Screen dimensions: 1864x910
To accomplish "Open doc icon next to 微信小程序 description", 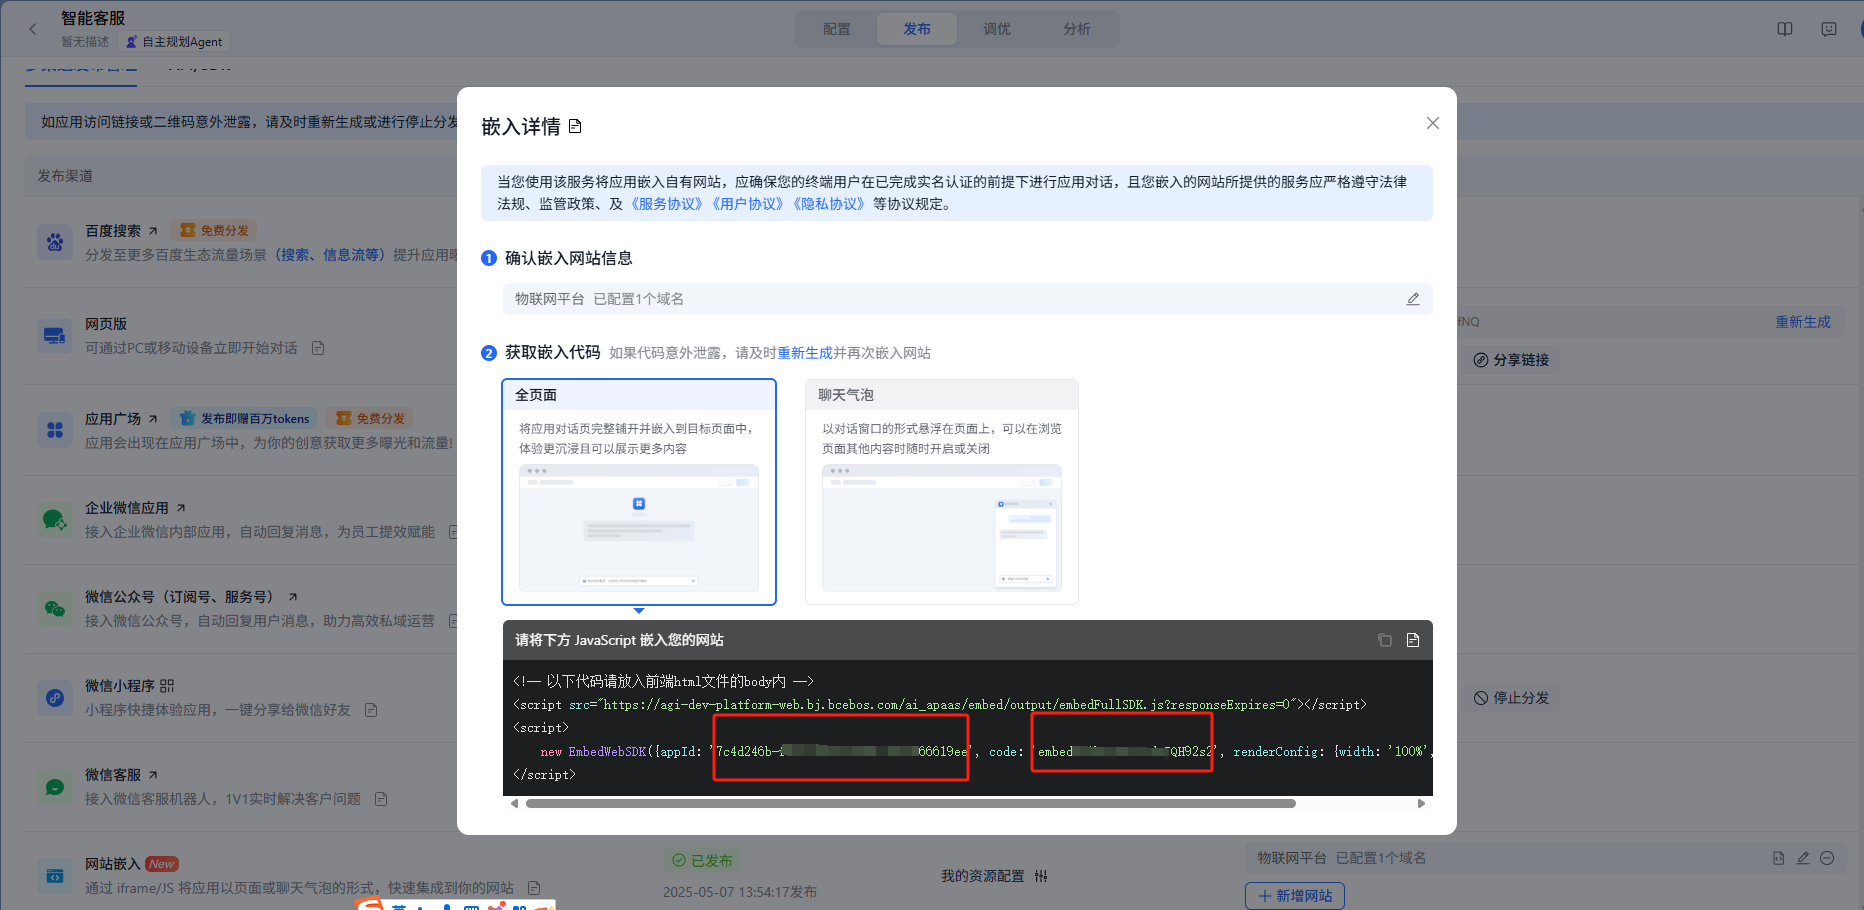I will (371, 710).
